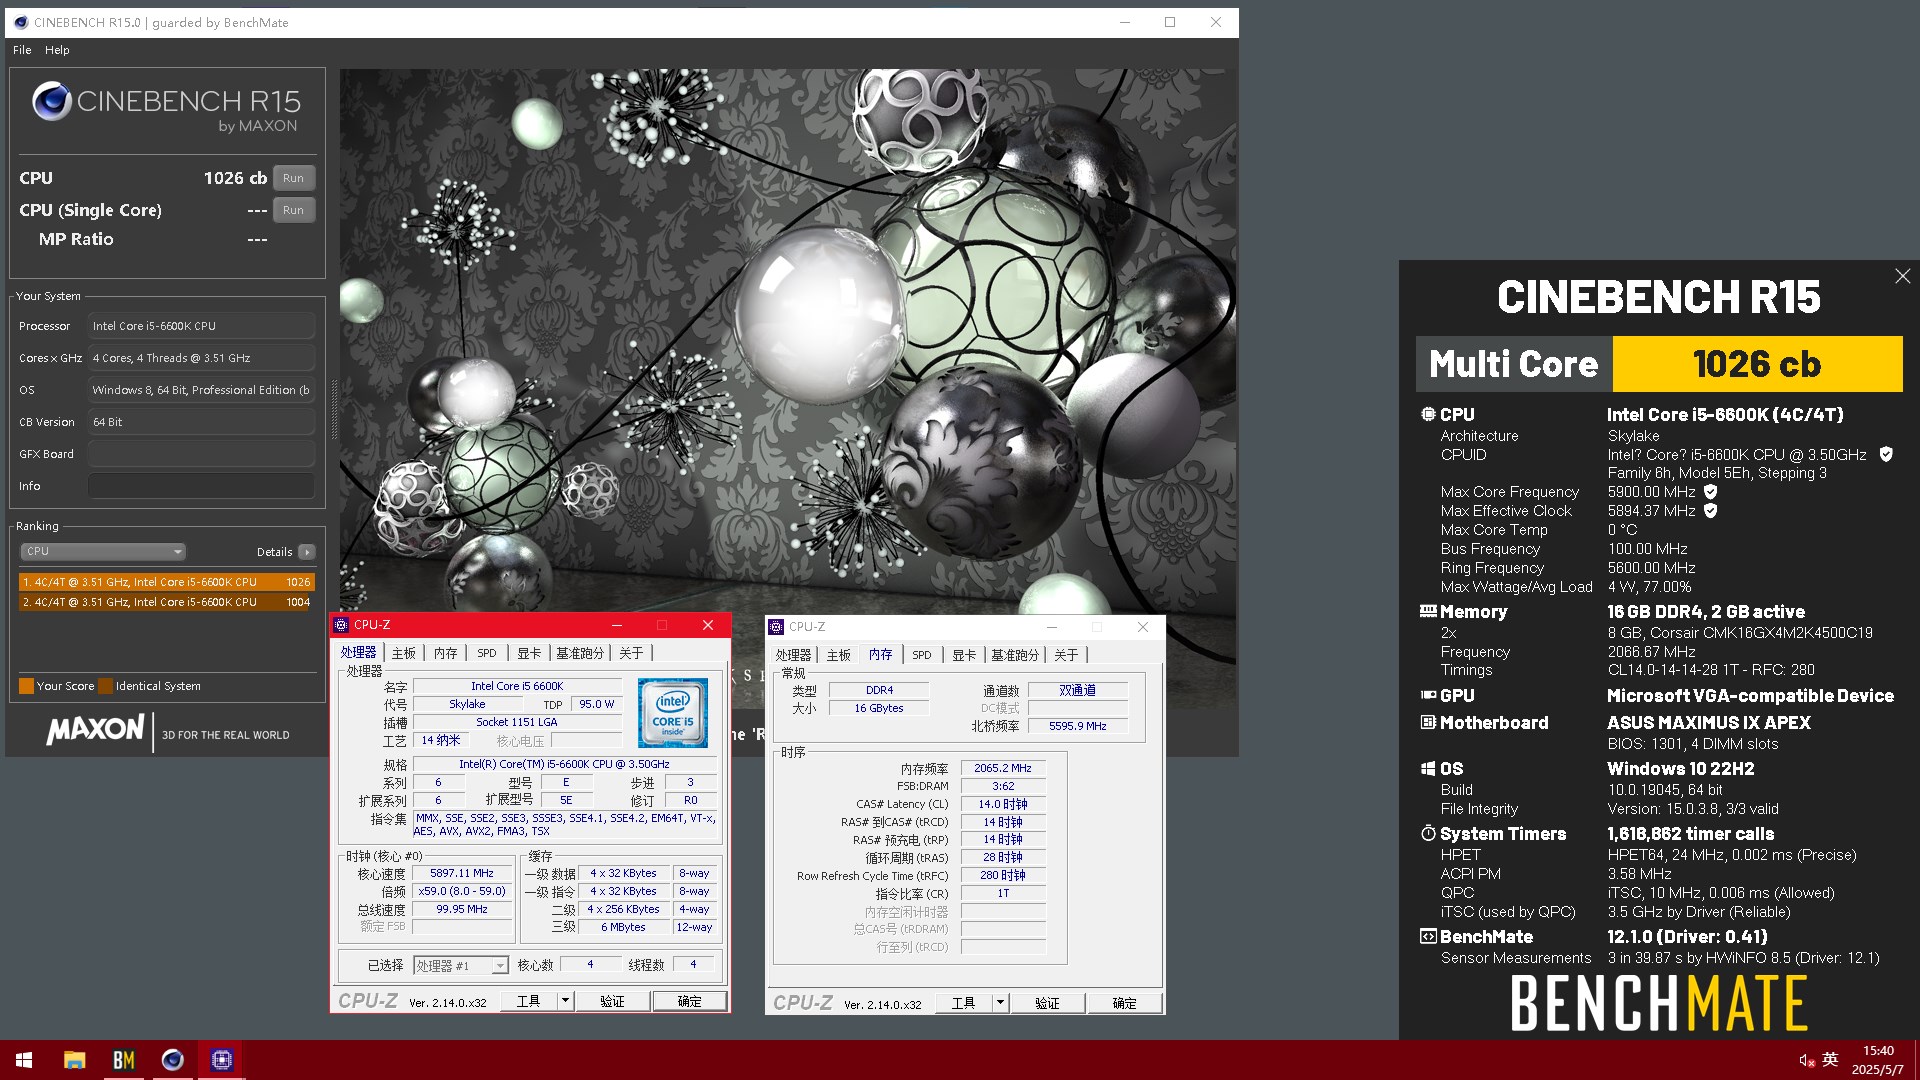Click the GPU icon in BenchMate panel

[x=1428, y=695]
